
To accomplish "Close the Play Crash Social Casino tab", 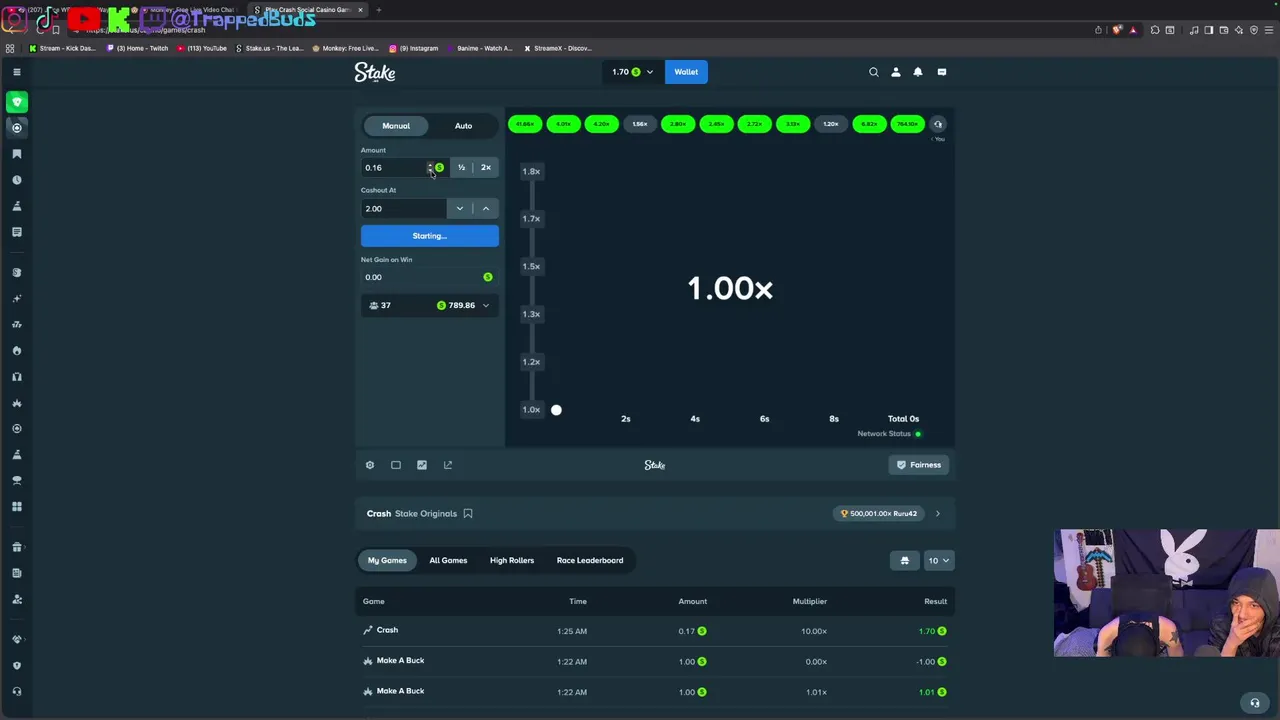I will pyautogui.click(x=360, y=10).
